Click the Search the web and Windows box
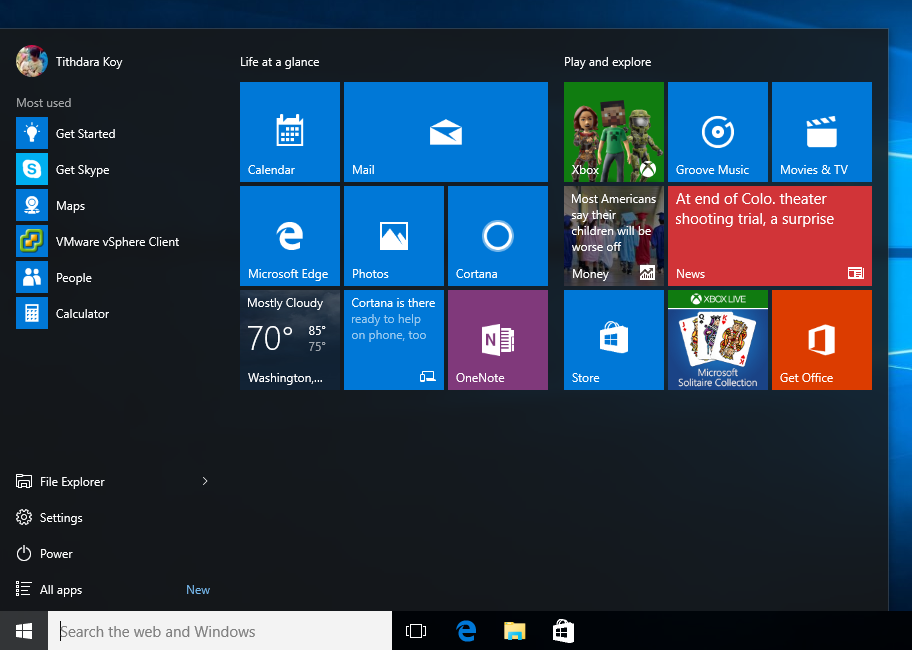 220,631
